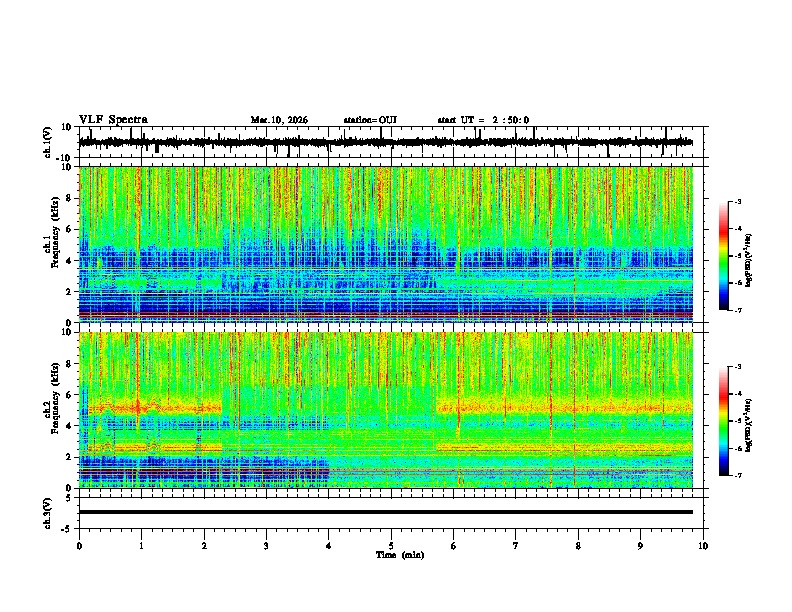Screen dimensions: 792x612
Task: Click time axis tick label "3"
Action: pyautogui.click(x=266, y=546)
